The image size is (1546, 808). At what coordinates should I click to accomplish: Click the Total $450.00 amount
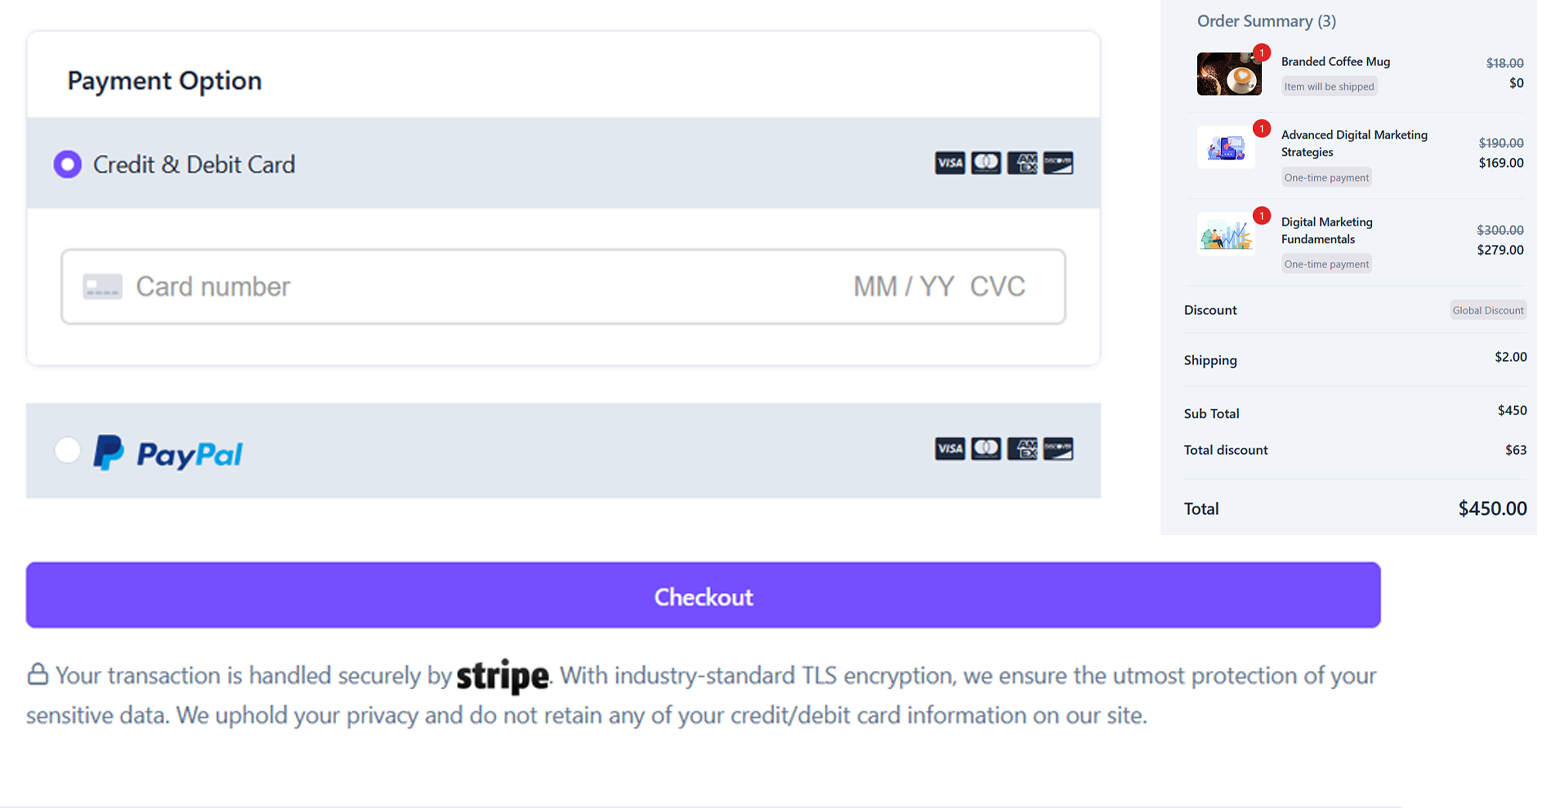[1493, 509]
